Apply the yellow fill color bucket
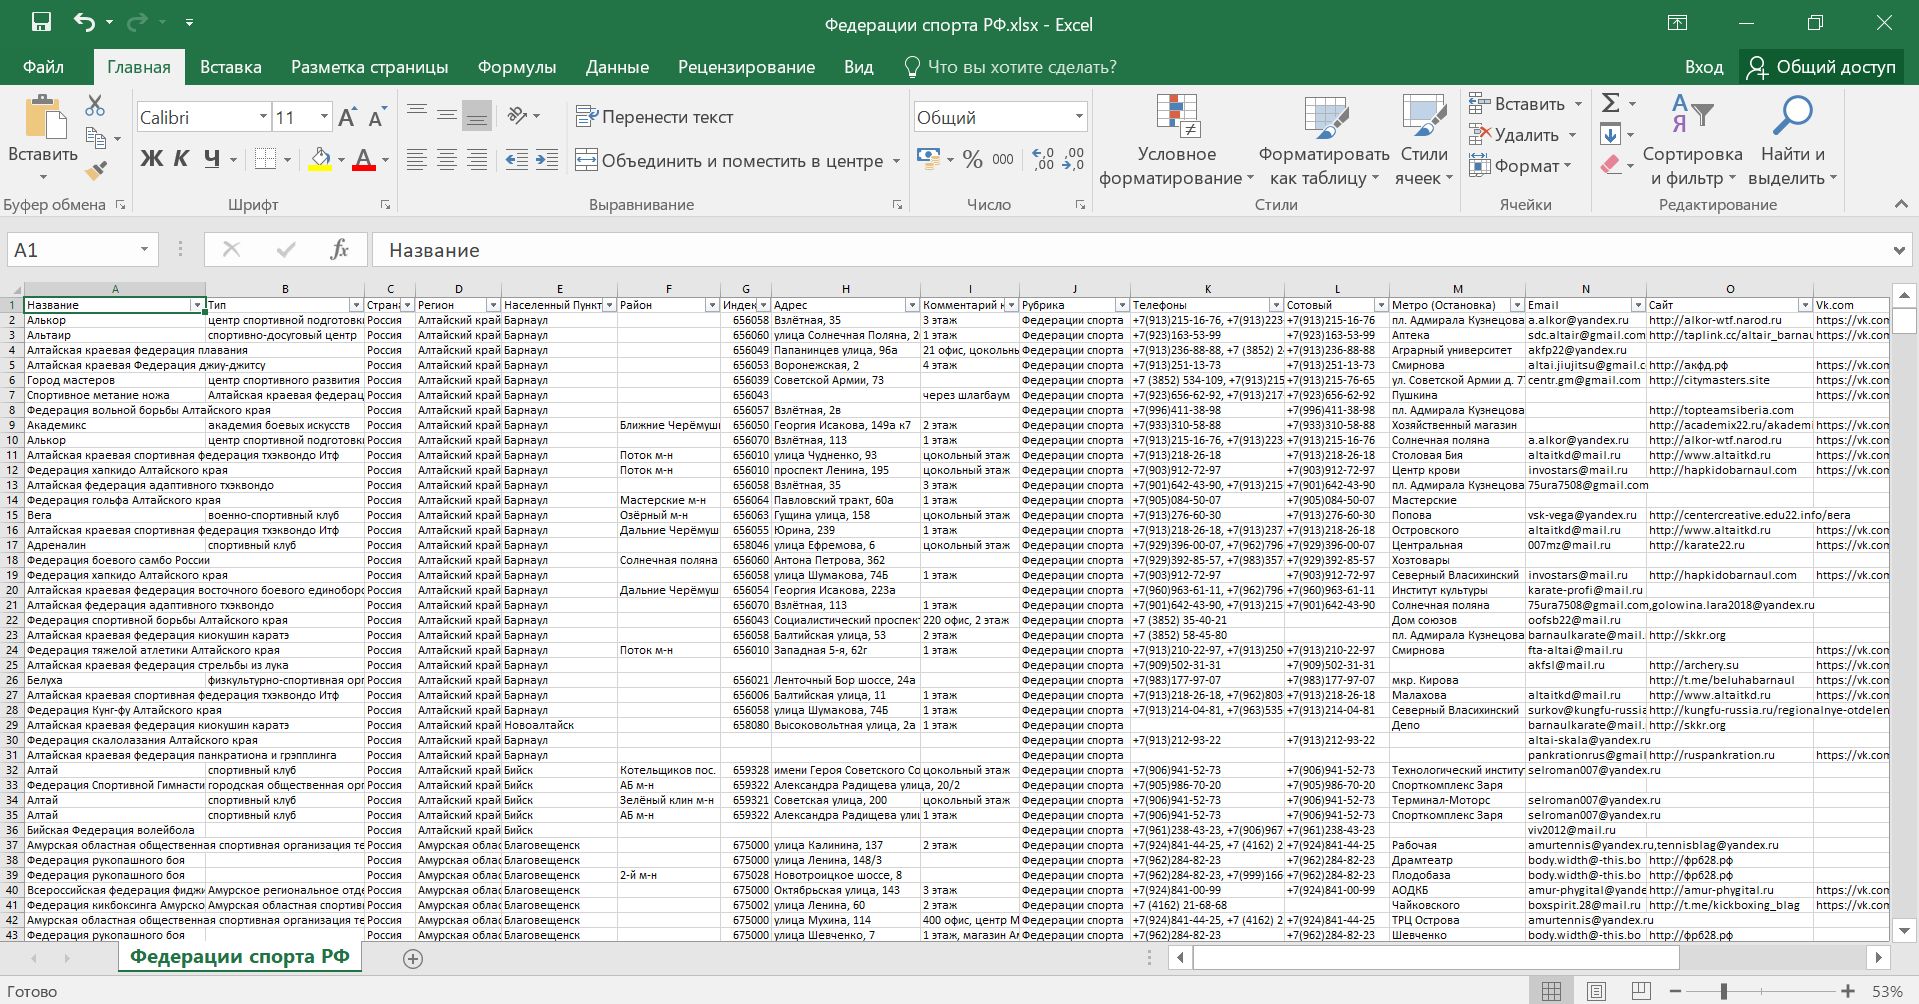 pyautogui.click(x=320, y=159)
